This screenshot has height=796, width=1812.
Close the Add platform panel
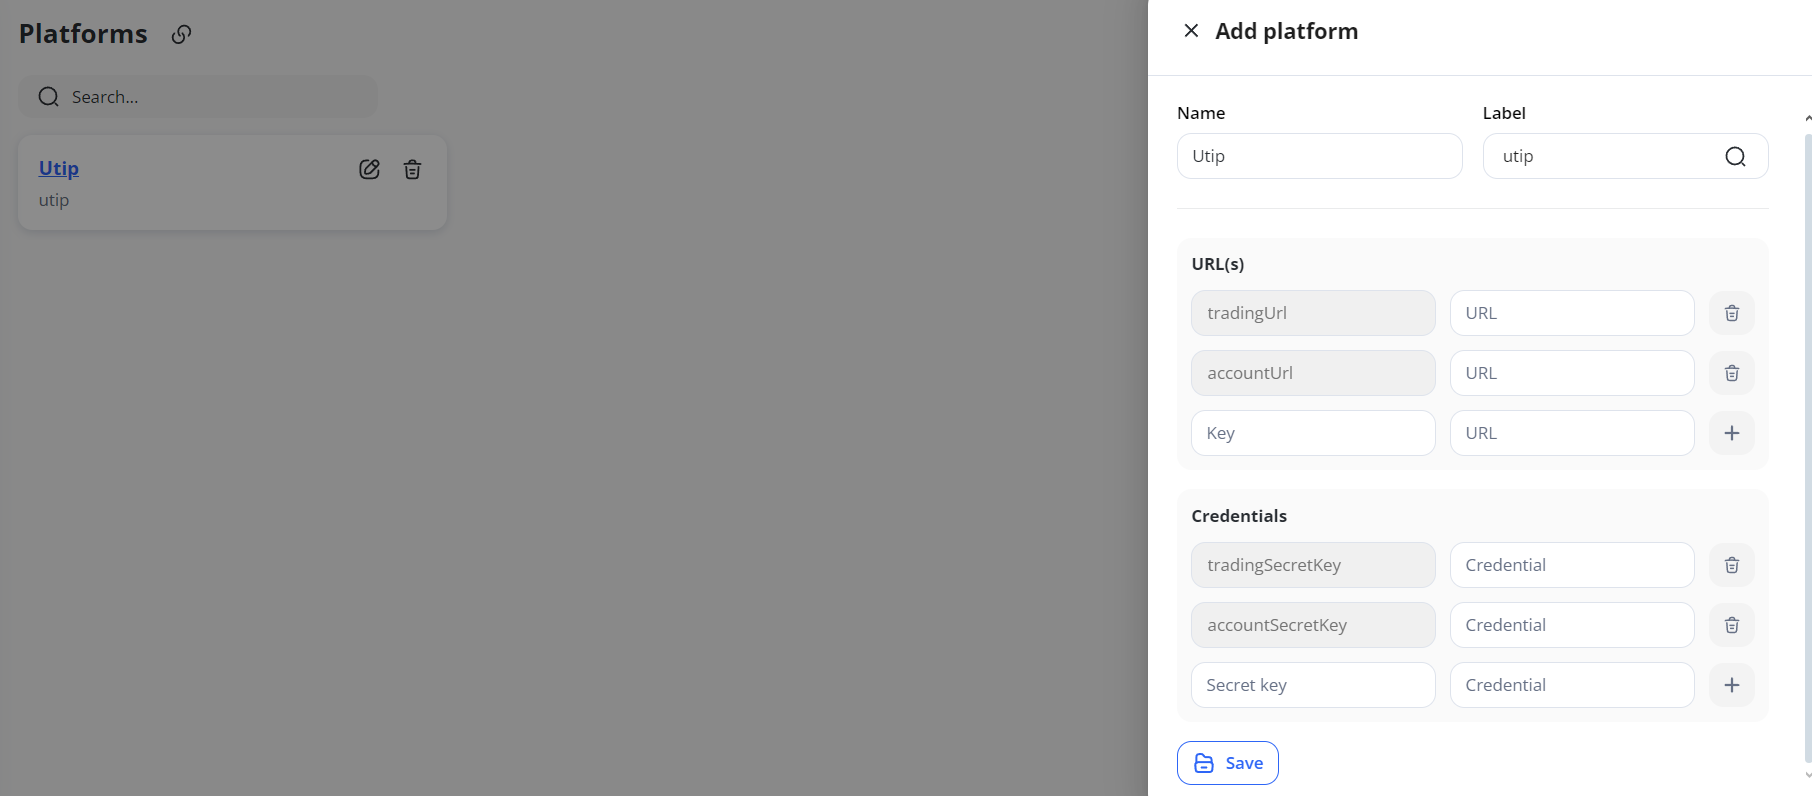pos(1191,31)
